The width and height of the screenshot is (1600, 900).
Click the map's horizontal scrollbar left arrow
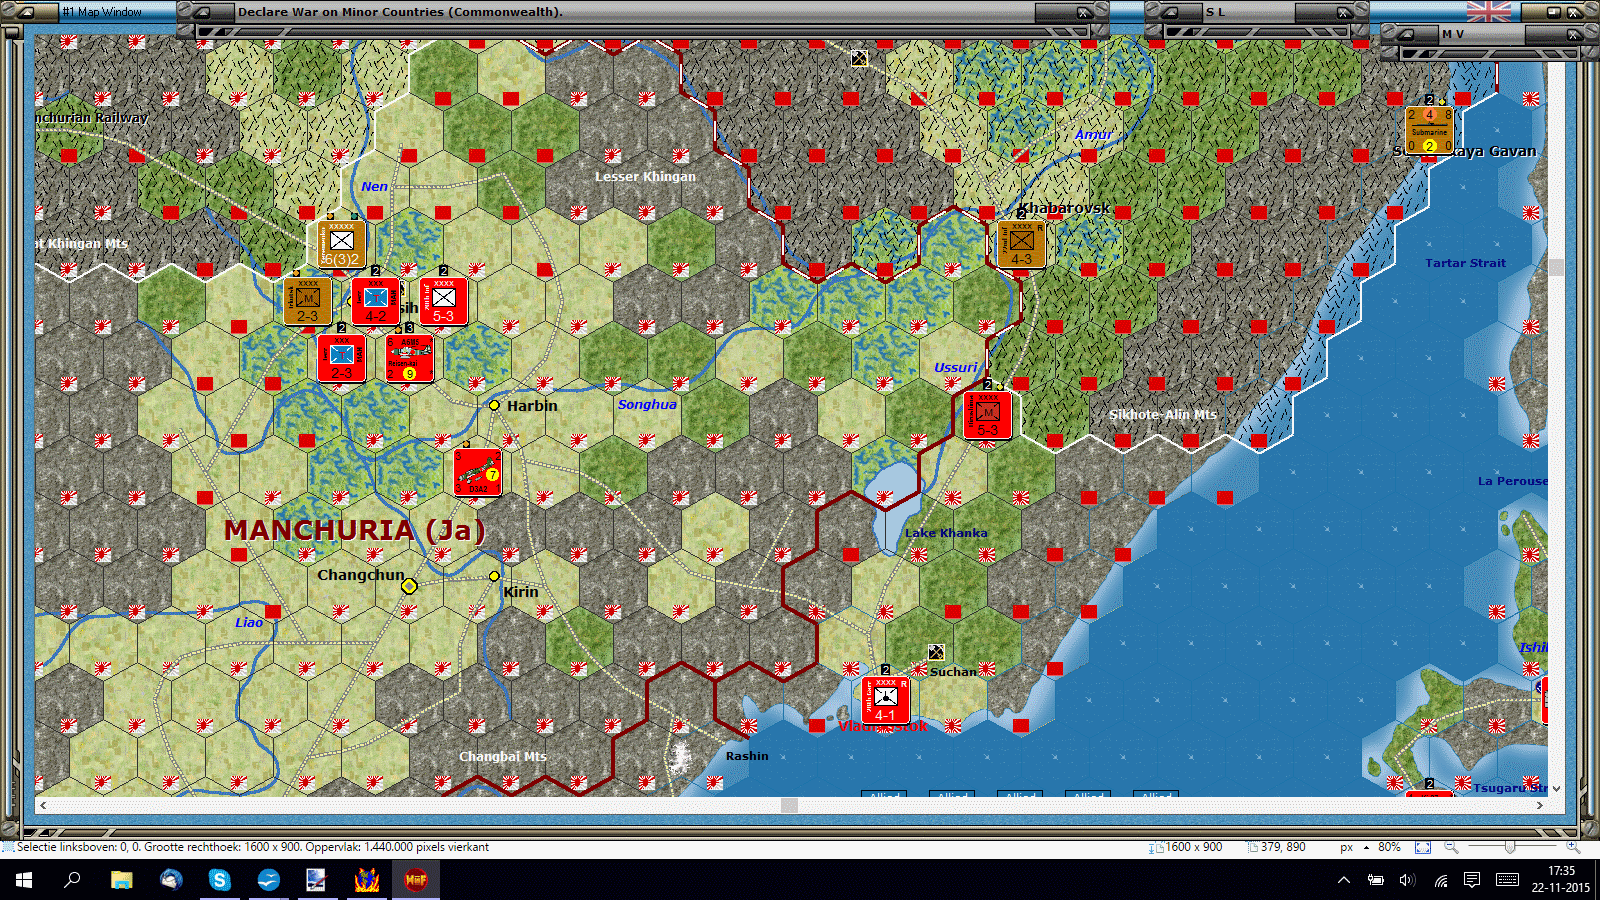pos(42,805)
